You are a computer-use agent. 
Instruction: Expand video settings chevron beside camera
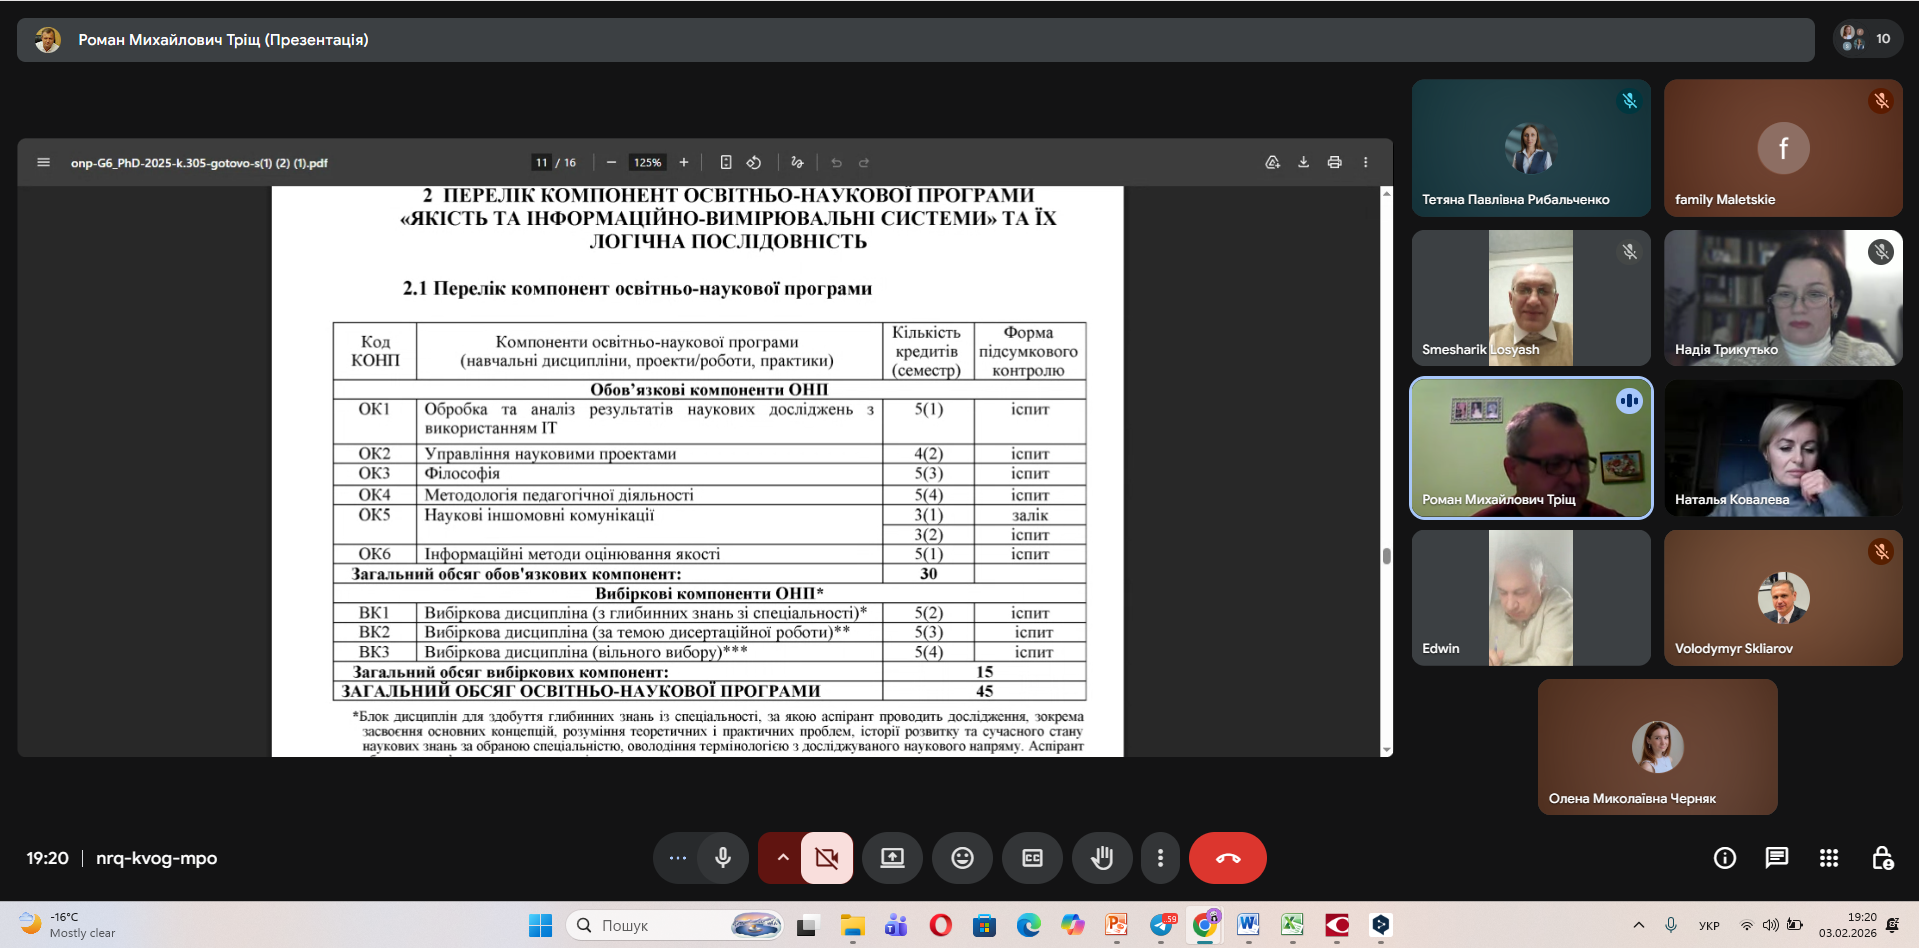[782, 858]
